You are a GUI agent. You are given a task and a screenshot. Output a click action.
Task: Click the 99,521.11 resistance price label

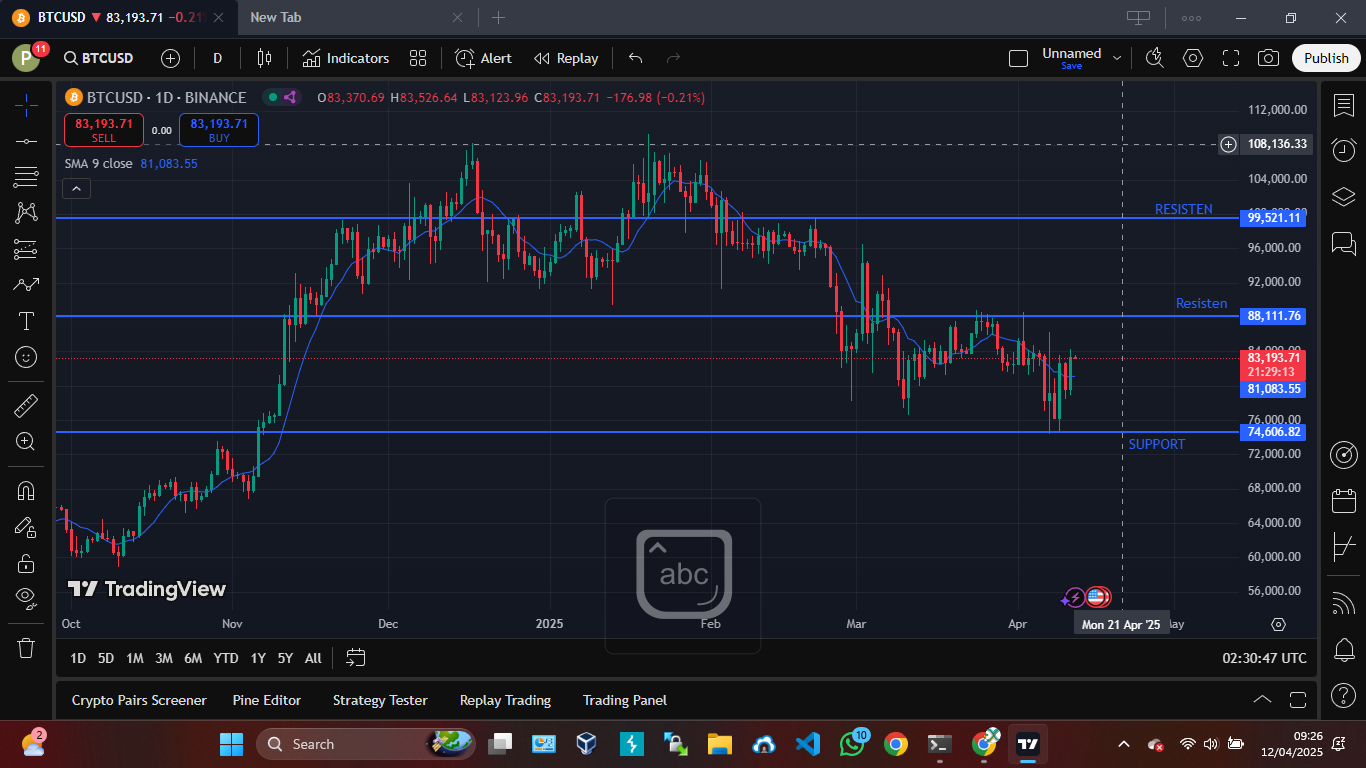(x=1274, y=217)
